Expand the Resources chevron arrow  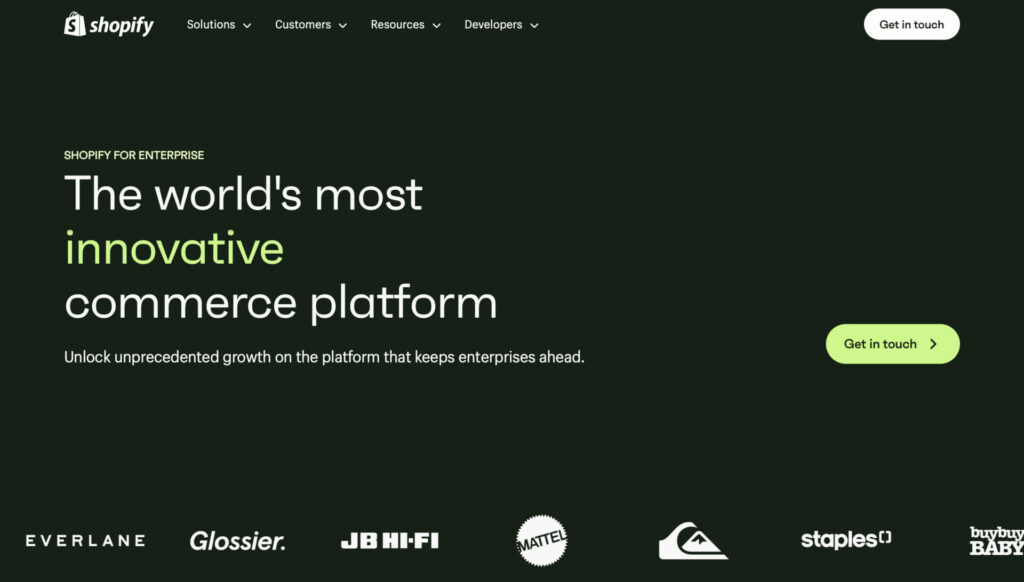[x=437, y=25]
